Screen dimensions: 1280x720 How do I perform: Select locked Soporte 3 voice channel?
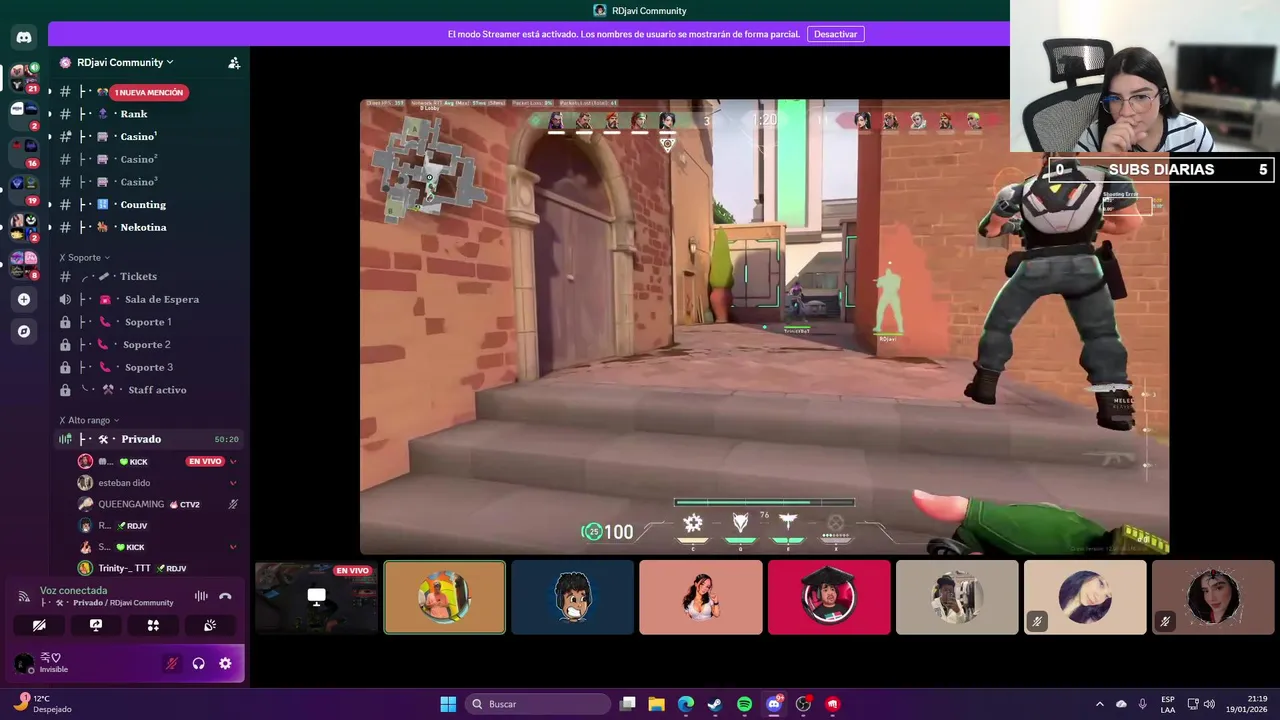(x=147, y=367)
